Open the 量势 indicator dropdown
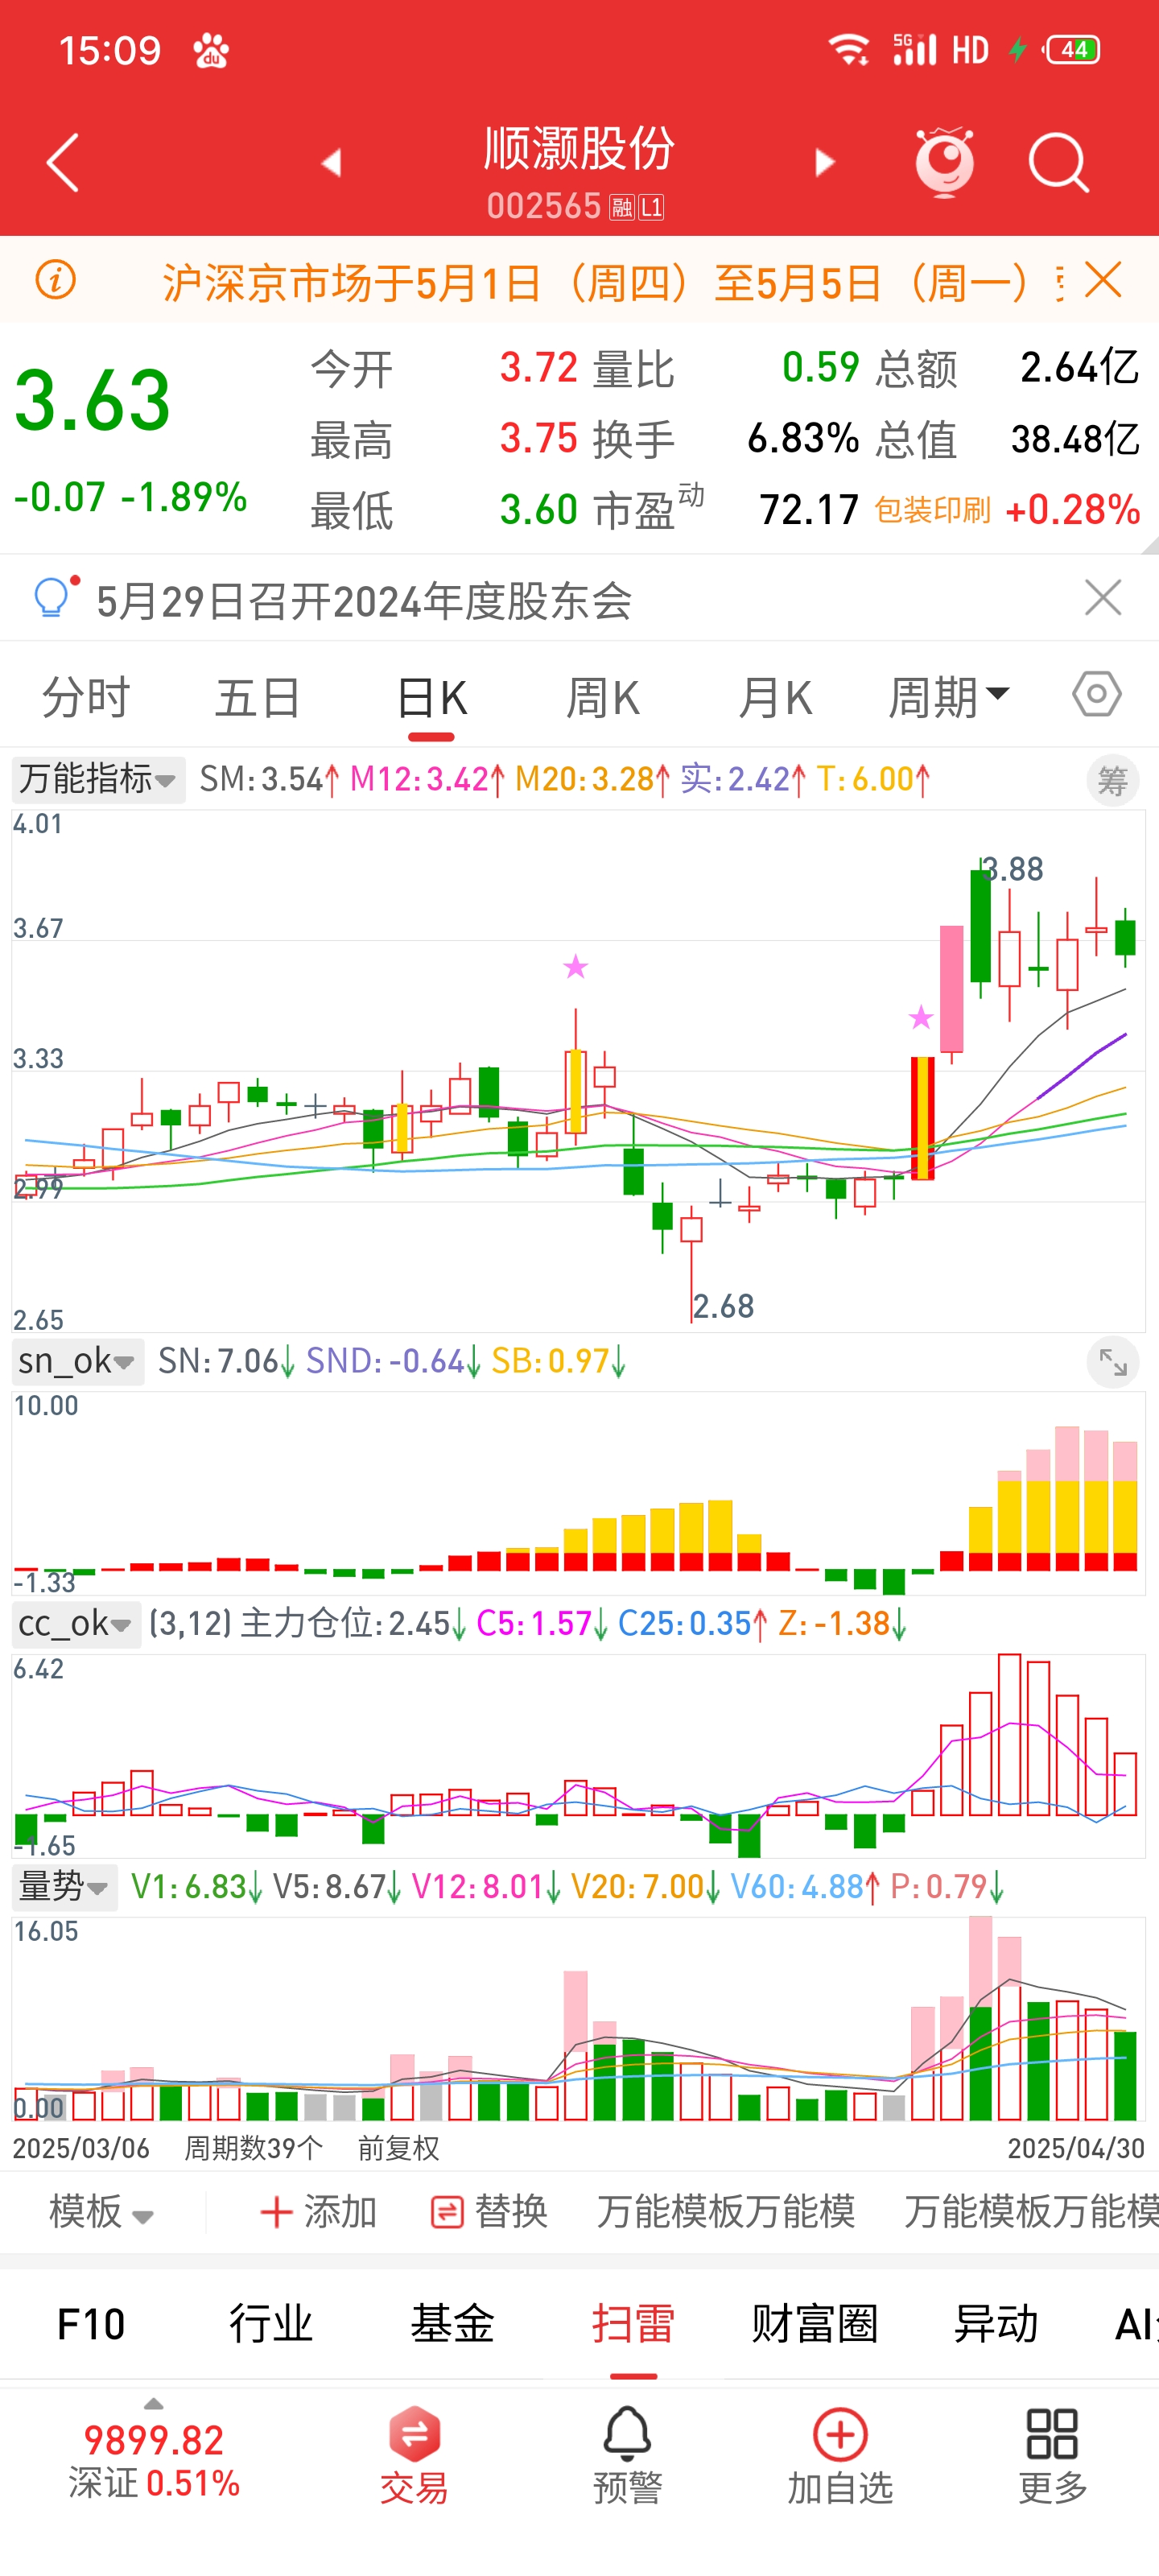This screenshot has height=2576, width=1159. tap(64, 1887)
